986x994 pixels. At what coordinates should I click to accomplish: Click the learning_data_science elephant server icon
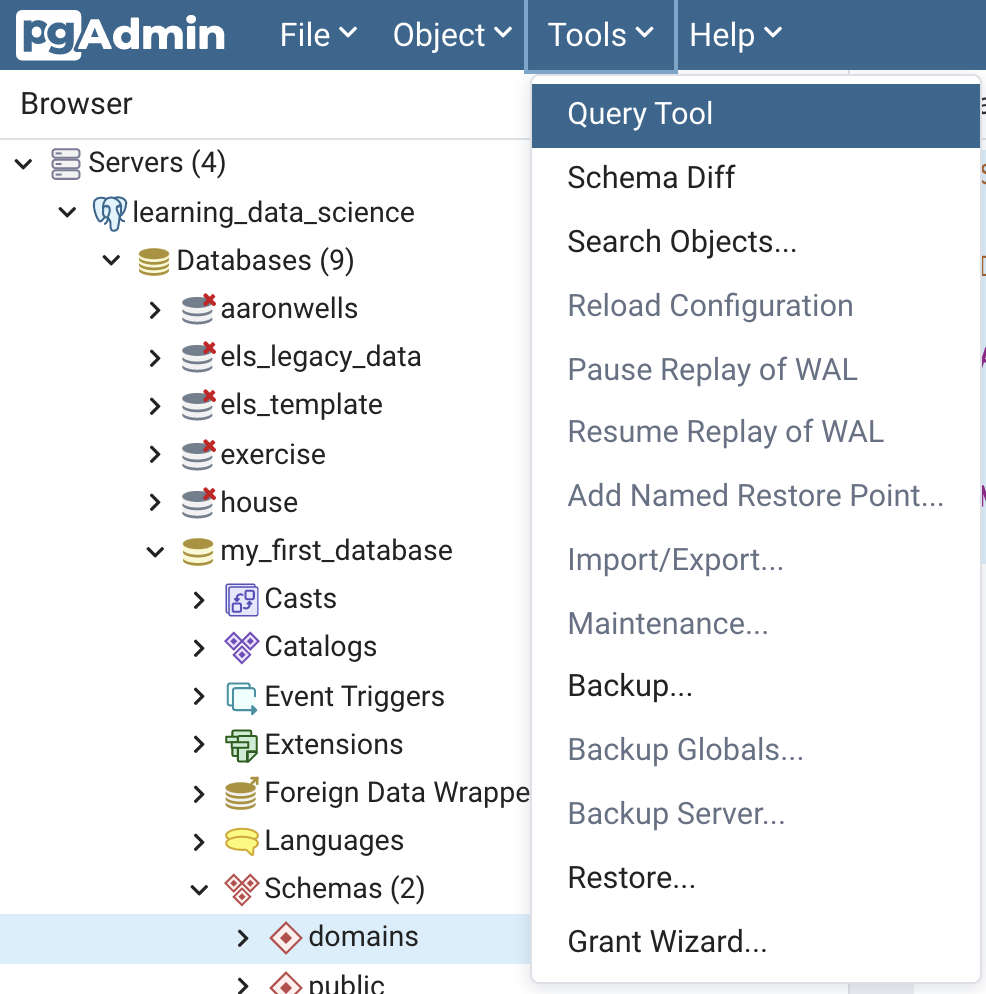coord(110,212)
